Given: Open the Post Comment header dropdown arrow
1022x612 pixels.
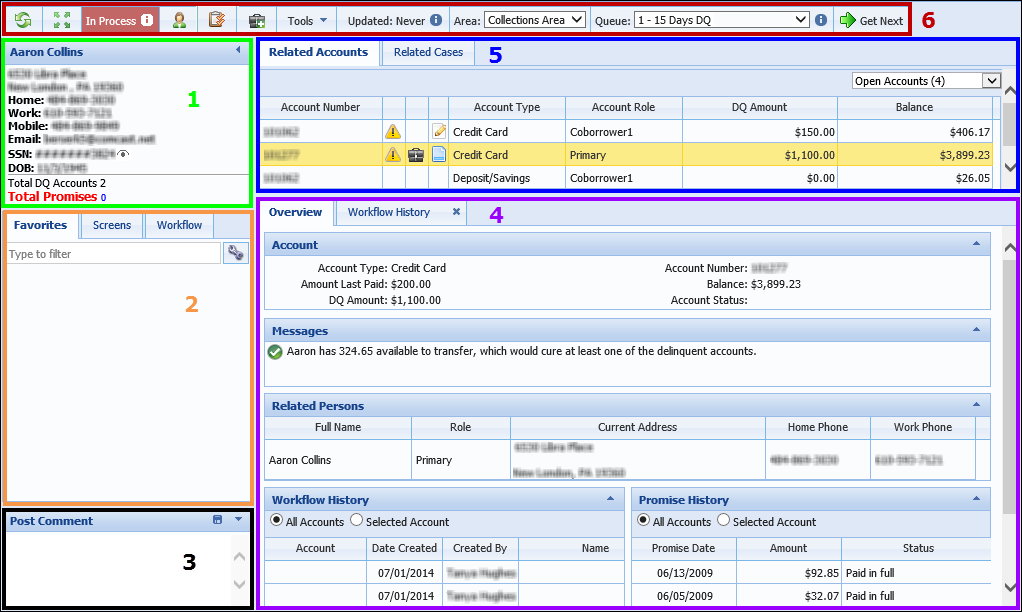Looking at the screenshot, I should point(239,519).
